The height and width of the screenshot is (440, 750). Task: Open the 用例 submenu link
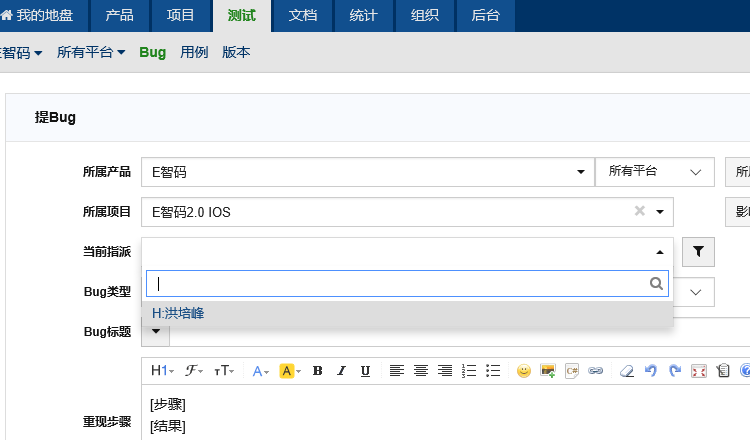click(194, 52)
